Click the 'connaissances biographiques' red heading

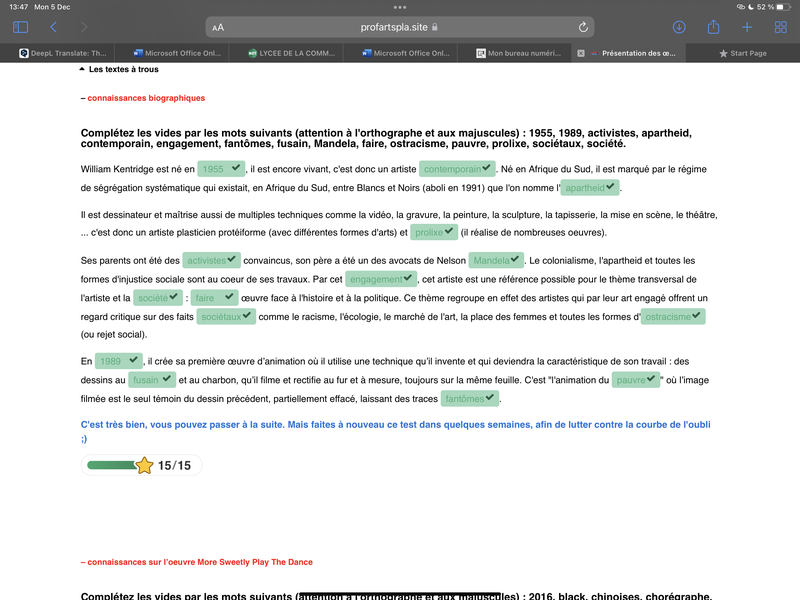coord(146,98)
